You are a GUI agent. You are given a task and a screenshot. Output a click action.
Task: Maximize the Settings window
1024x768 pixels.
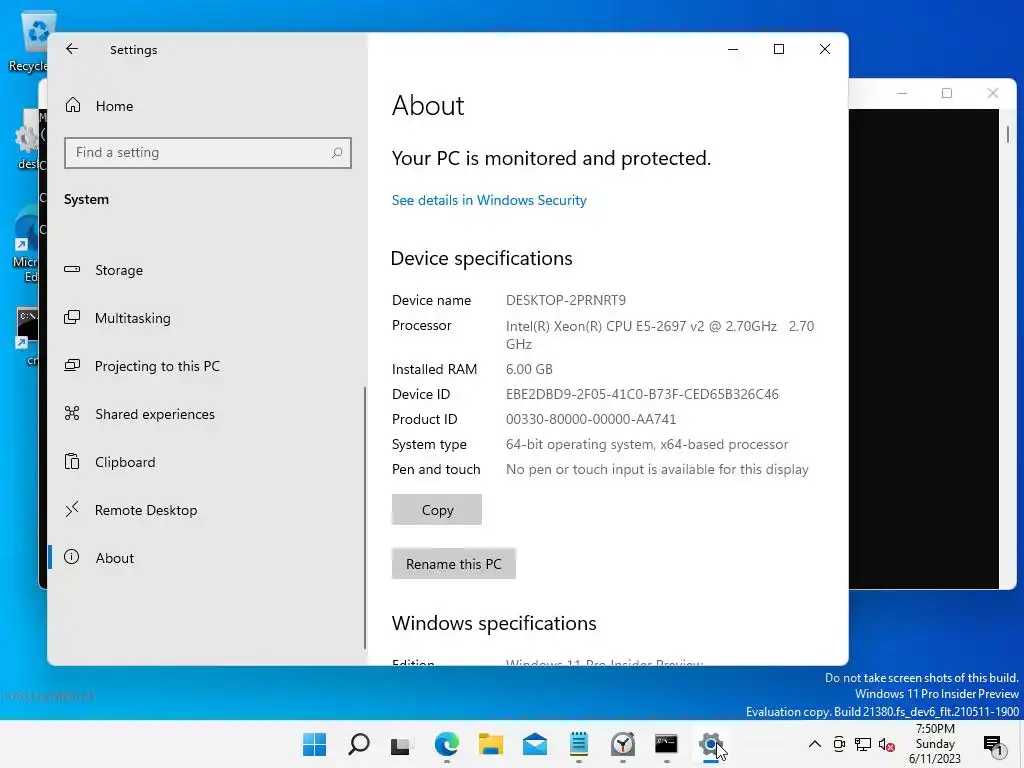(x=778, y=49)
